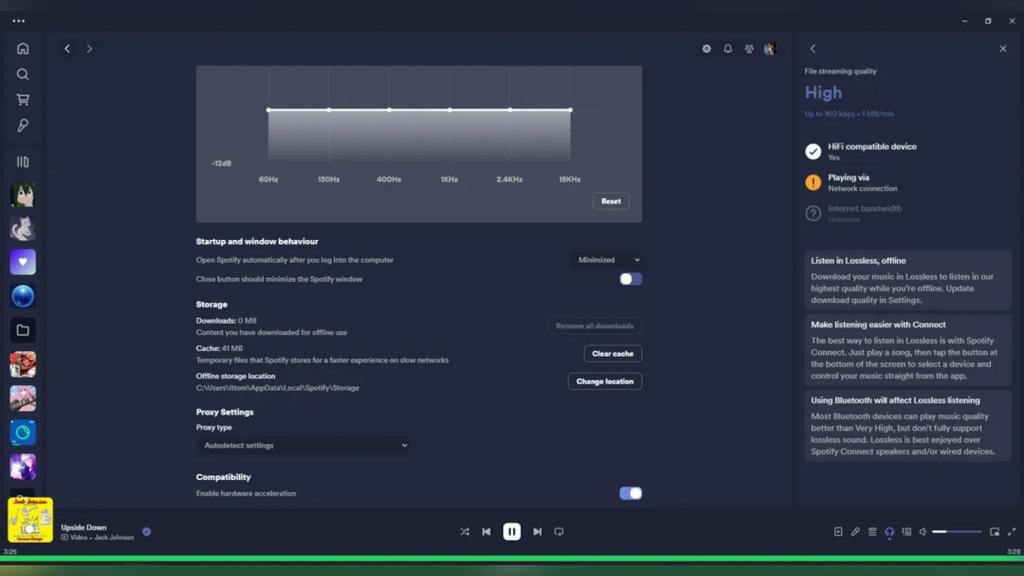Open the Proxy type Autodetect settings dropdown
This screenshot has width=1024, height=576.
304,445
